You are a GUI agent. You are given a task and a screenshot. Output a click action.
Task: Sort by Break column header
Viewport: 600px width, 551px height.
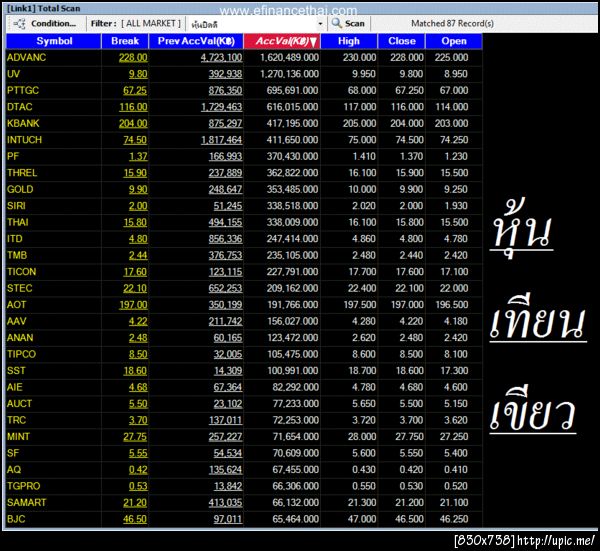(125, 41)
